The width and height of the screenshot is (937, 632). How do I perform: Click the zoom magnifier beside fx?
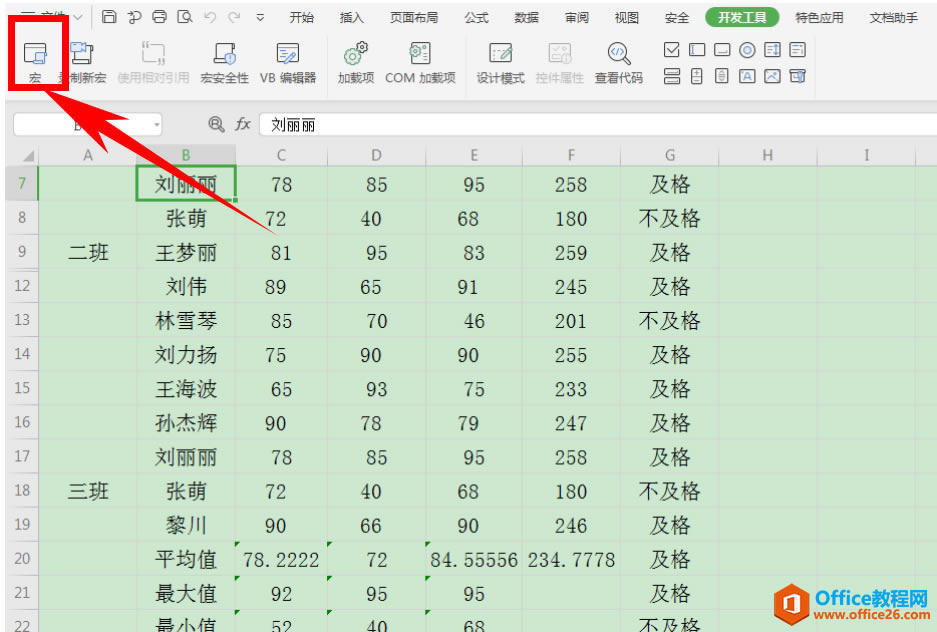216,124
